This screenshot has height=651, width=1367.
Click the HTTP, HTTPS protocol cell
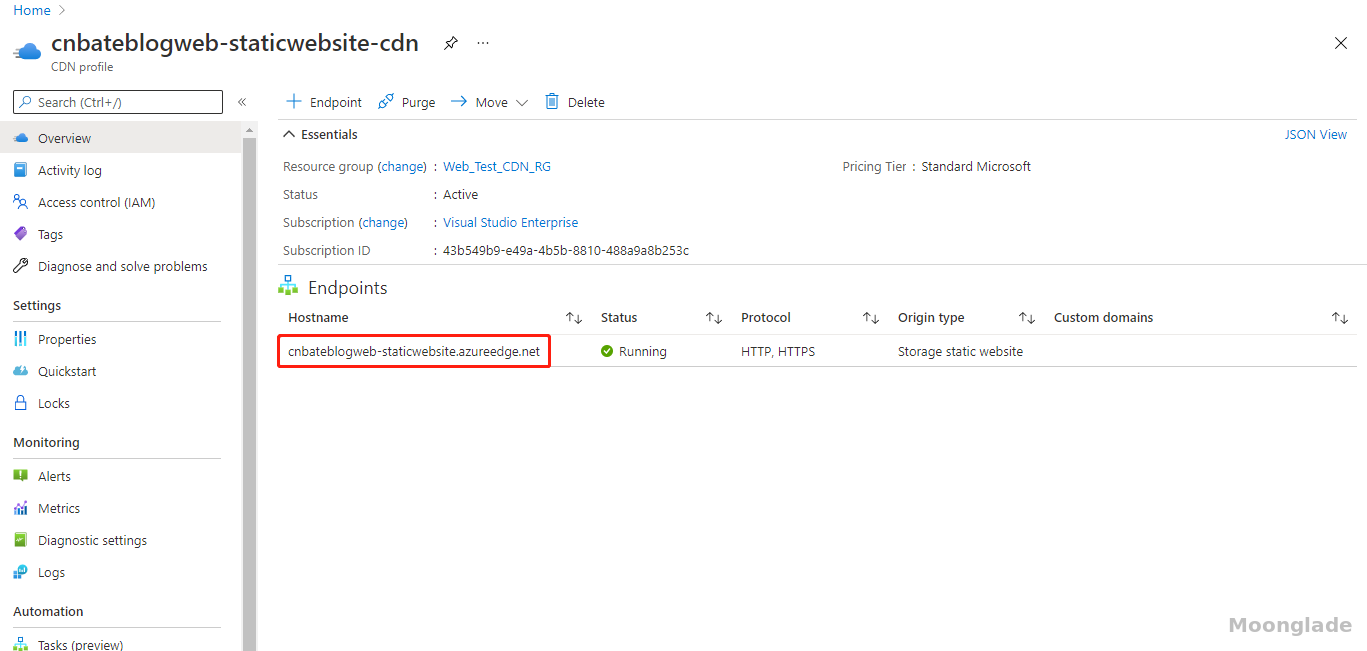[x=778, y=351]
